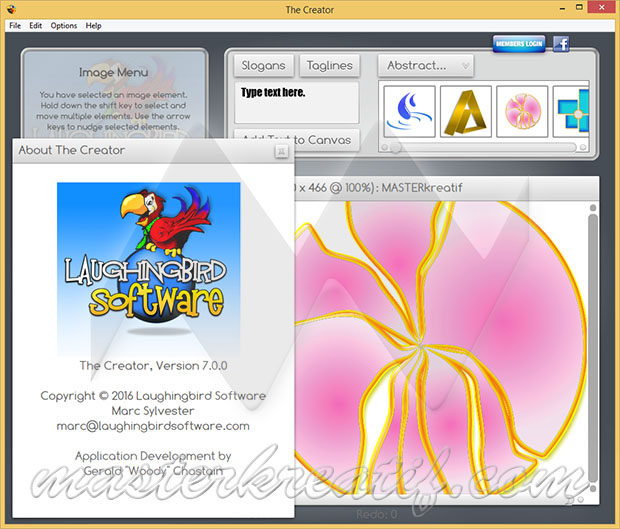Select the pink flower circle logo thumbnail
This screenshot has height=529, width=620.
point(522,111)
